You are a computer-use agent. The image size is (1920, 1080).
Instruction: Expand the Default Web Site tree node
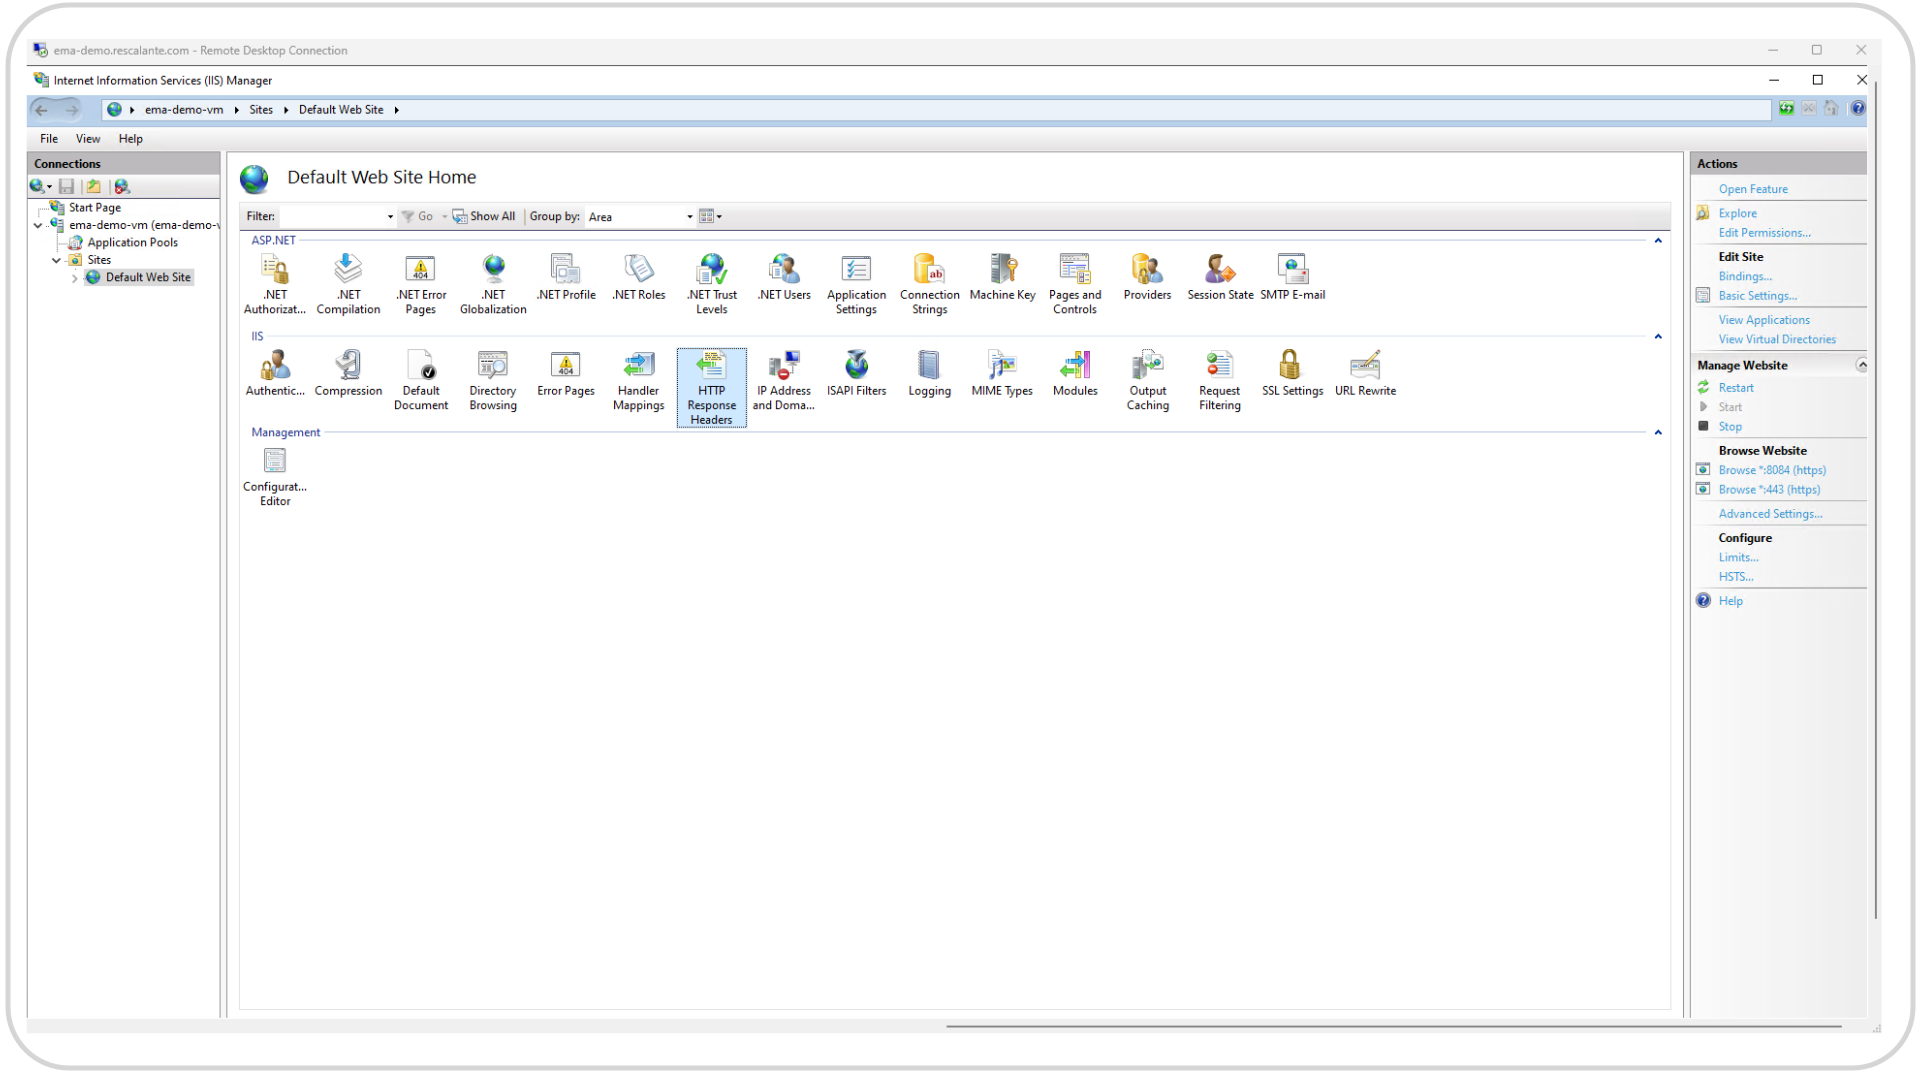74,278
